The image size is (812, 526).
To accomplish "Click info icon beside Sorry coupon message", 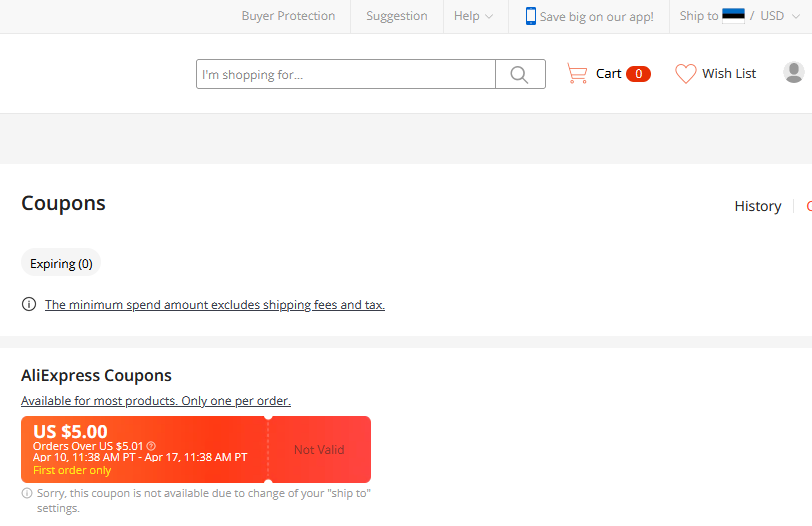I will (27, 493).
